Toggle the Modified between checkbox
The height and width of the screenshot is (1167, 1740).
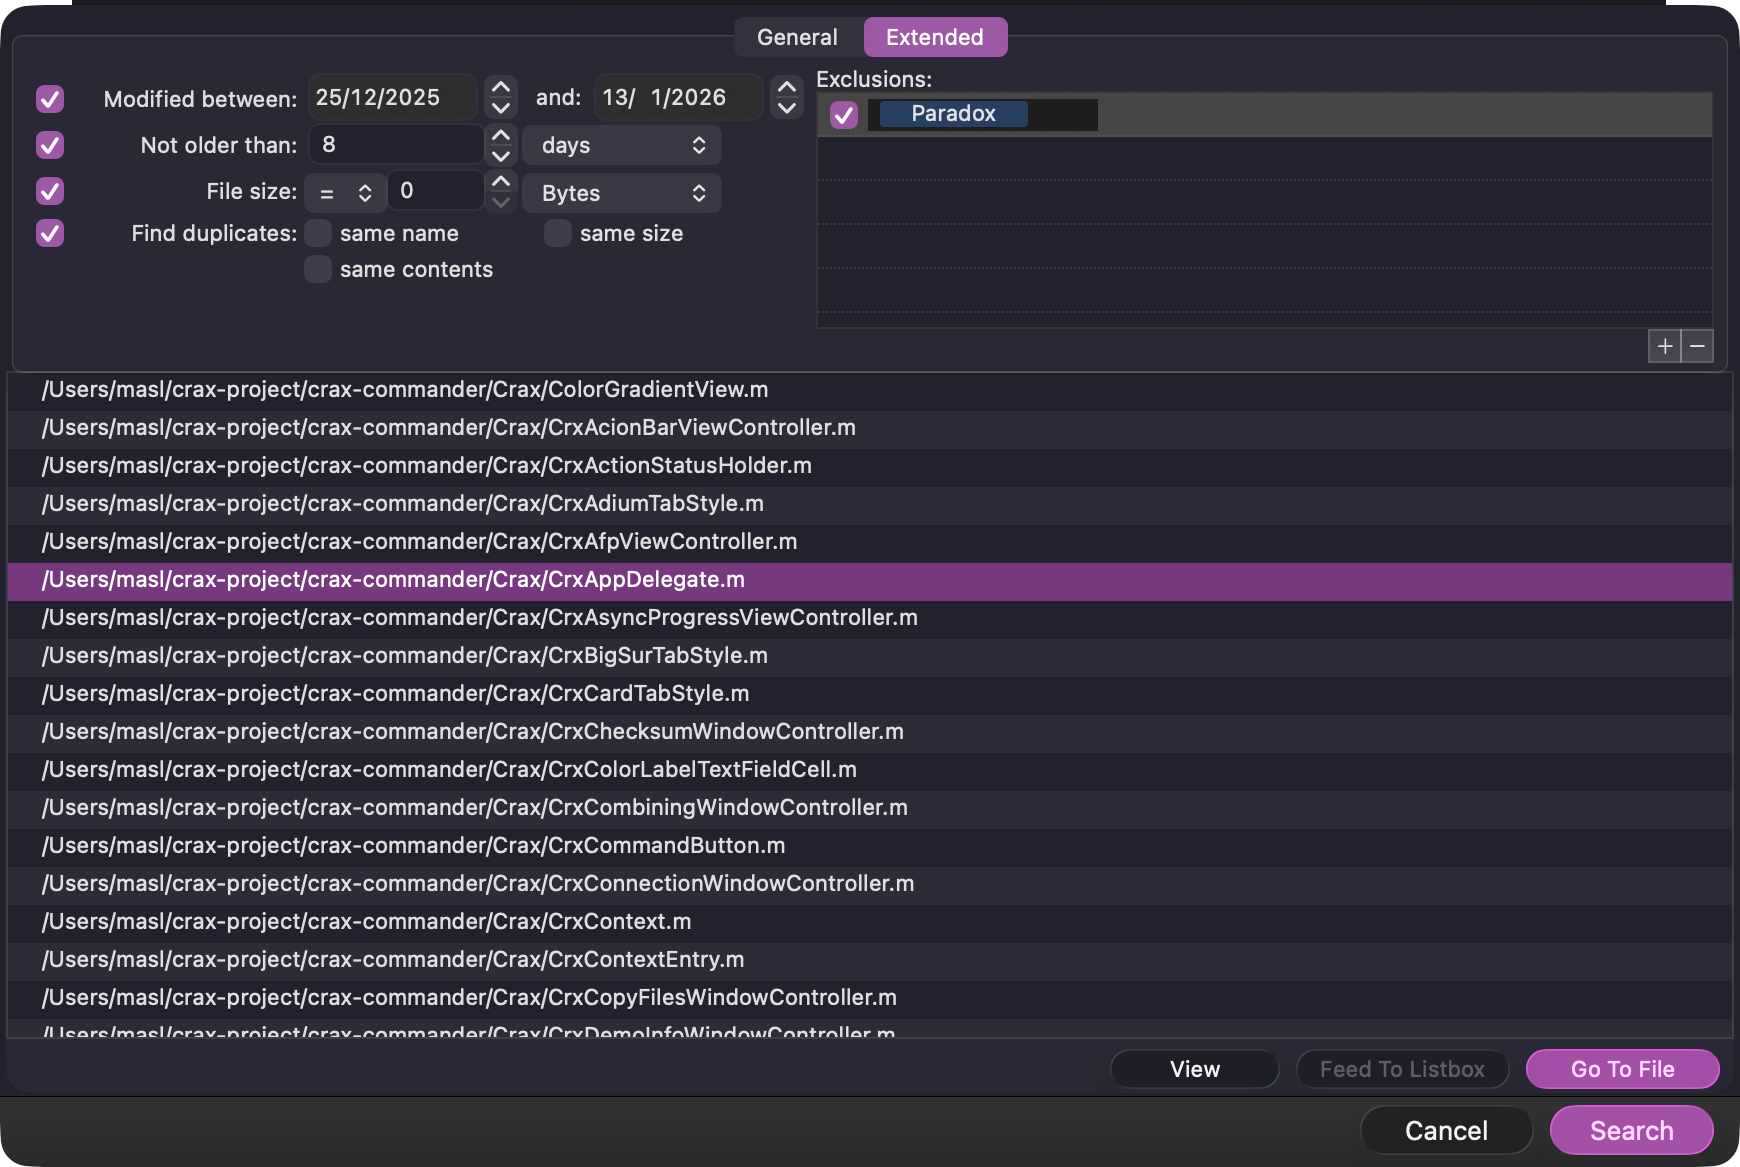click(x=50, y=99)
